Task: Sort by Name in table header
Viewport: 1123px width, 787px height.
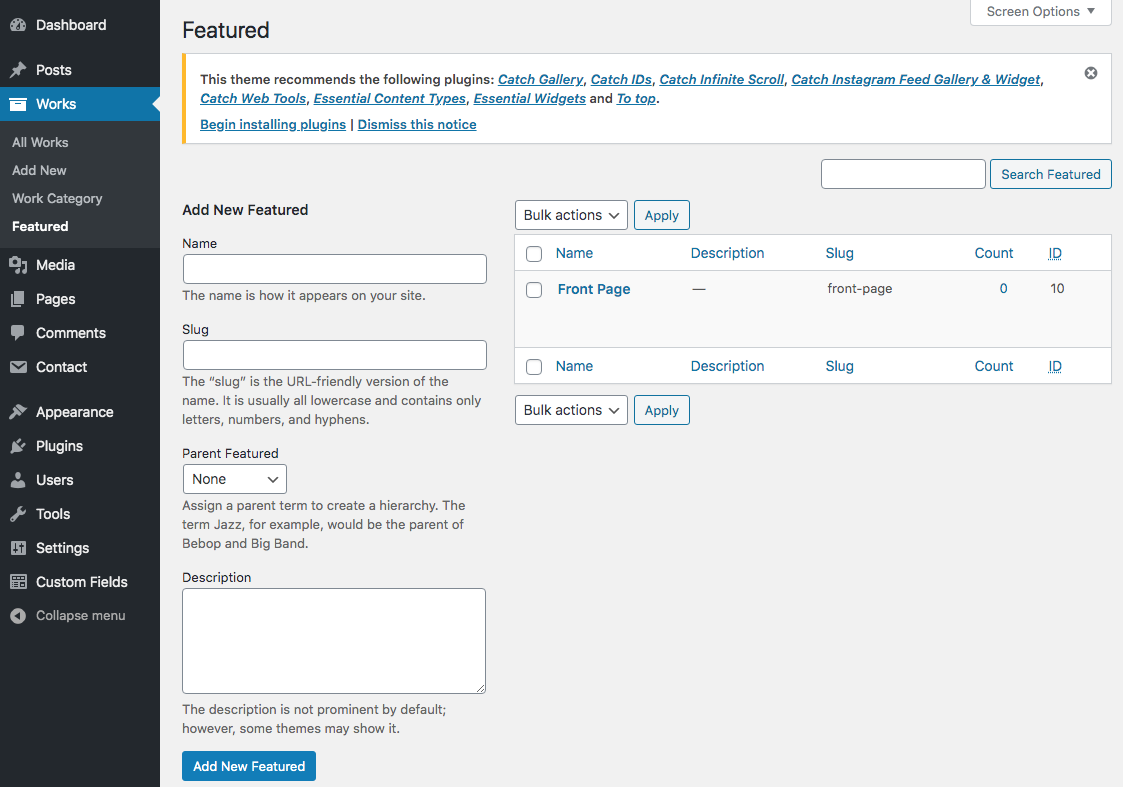Action: [574, 254]
